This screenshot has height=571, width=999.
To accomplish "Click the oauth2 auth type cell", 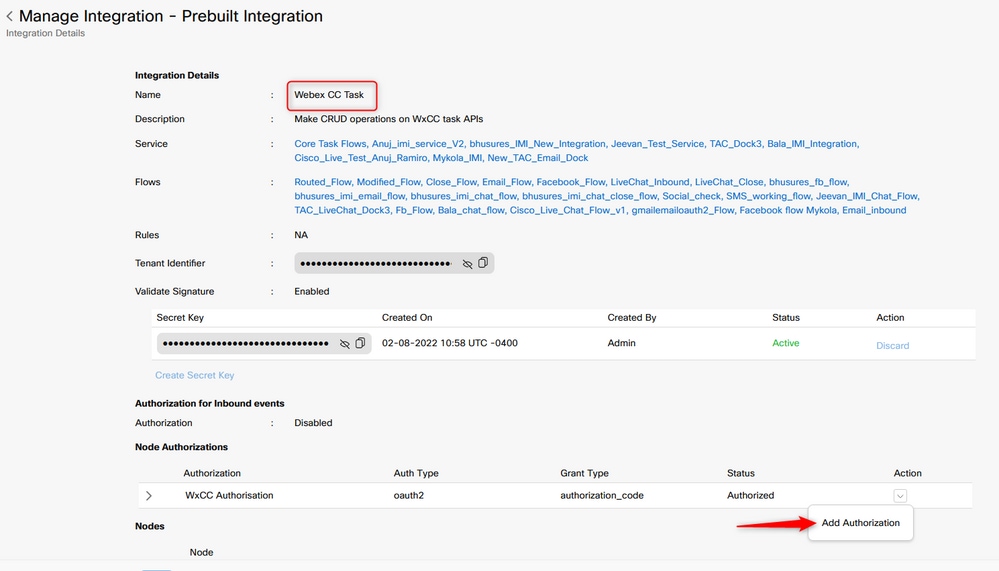I will coord(408,495).
